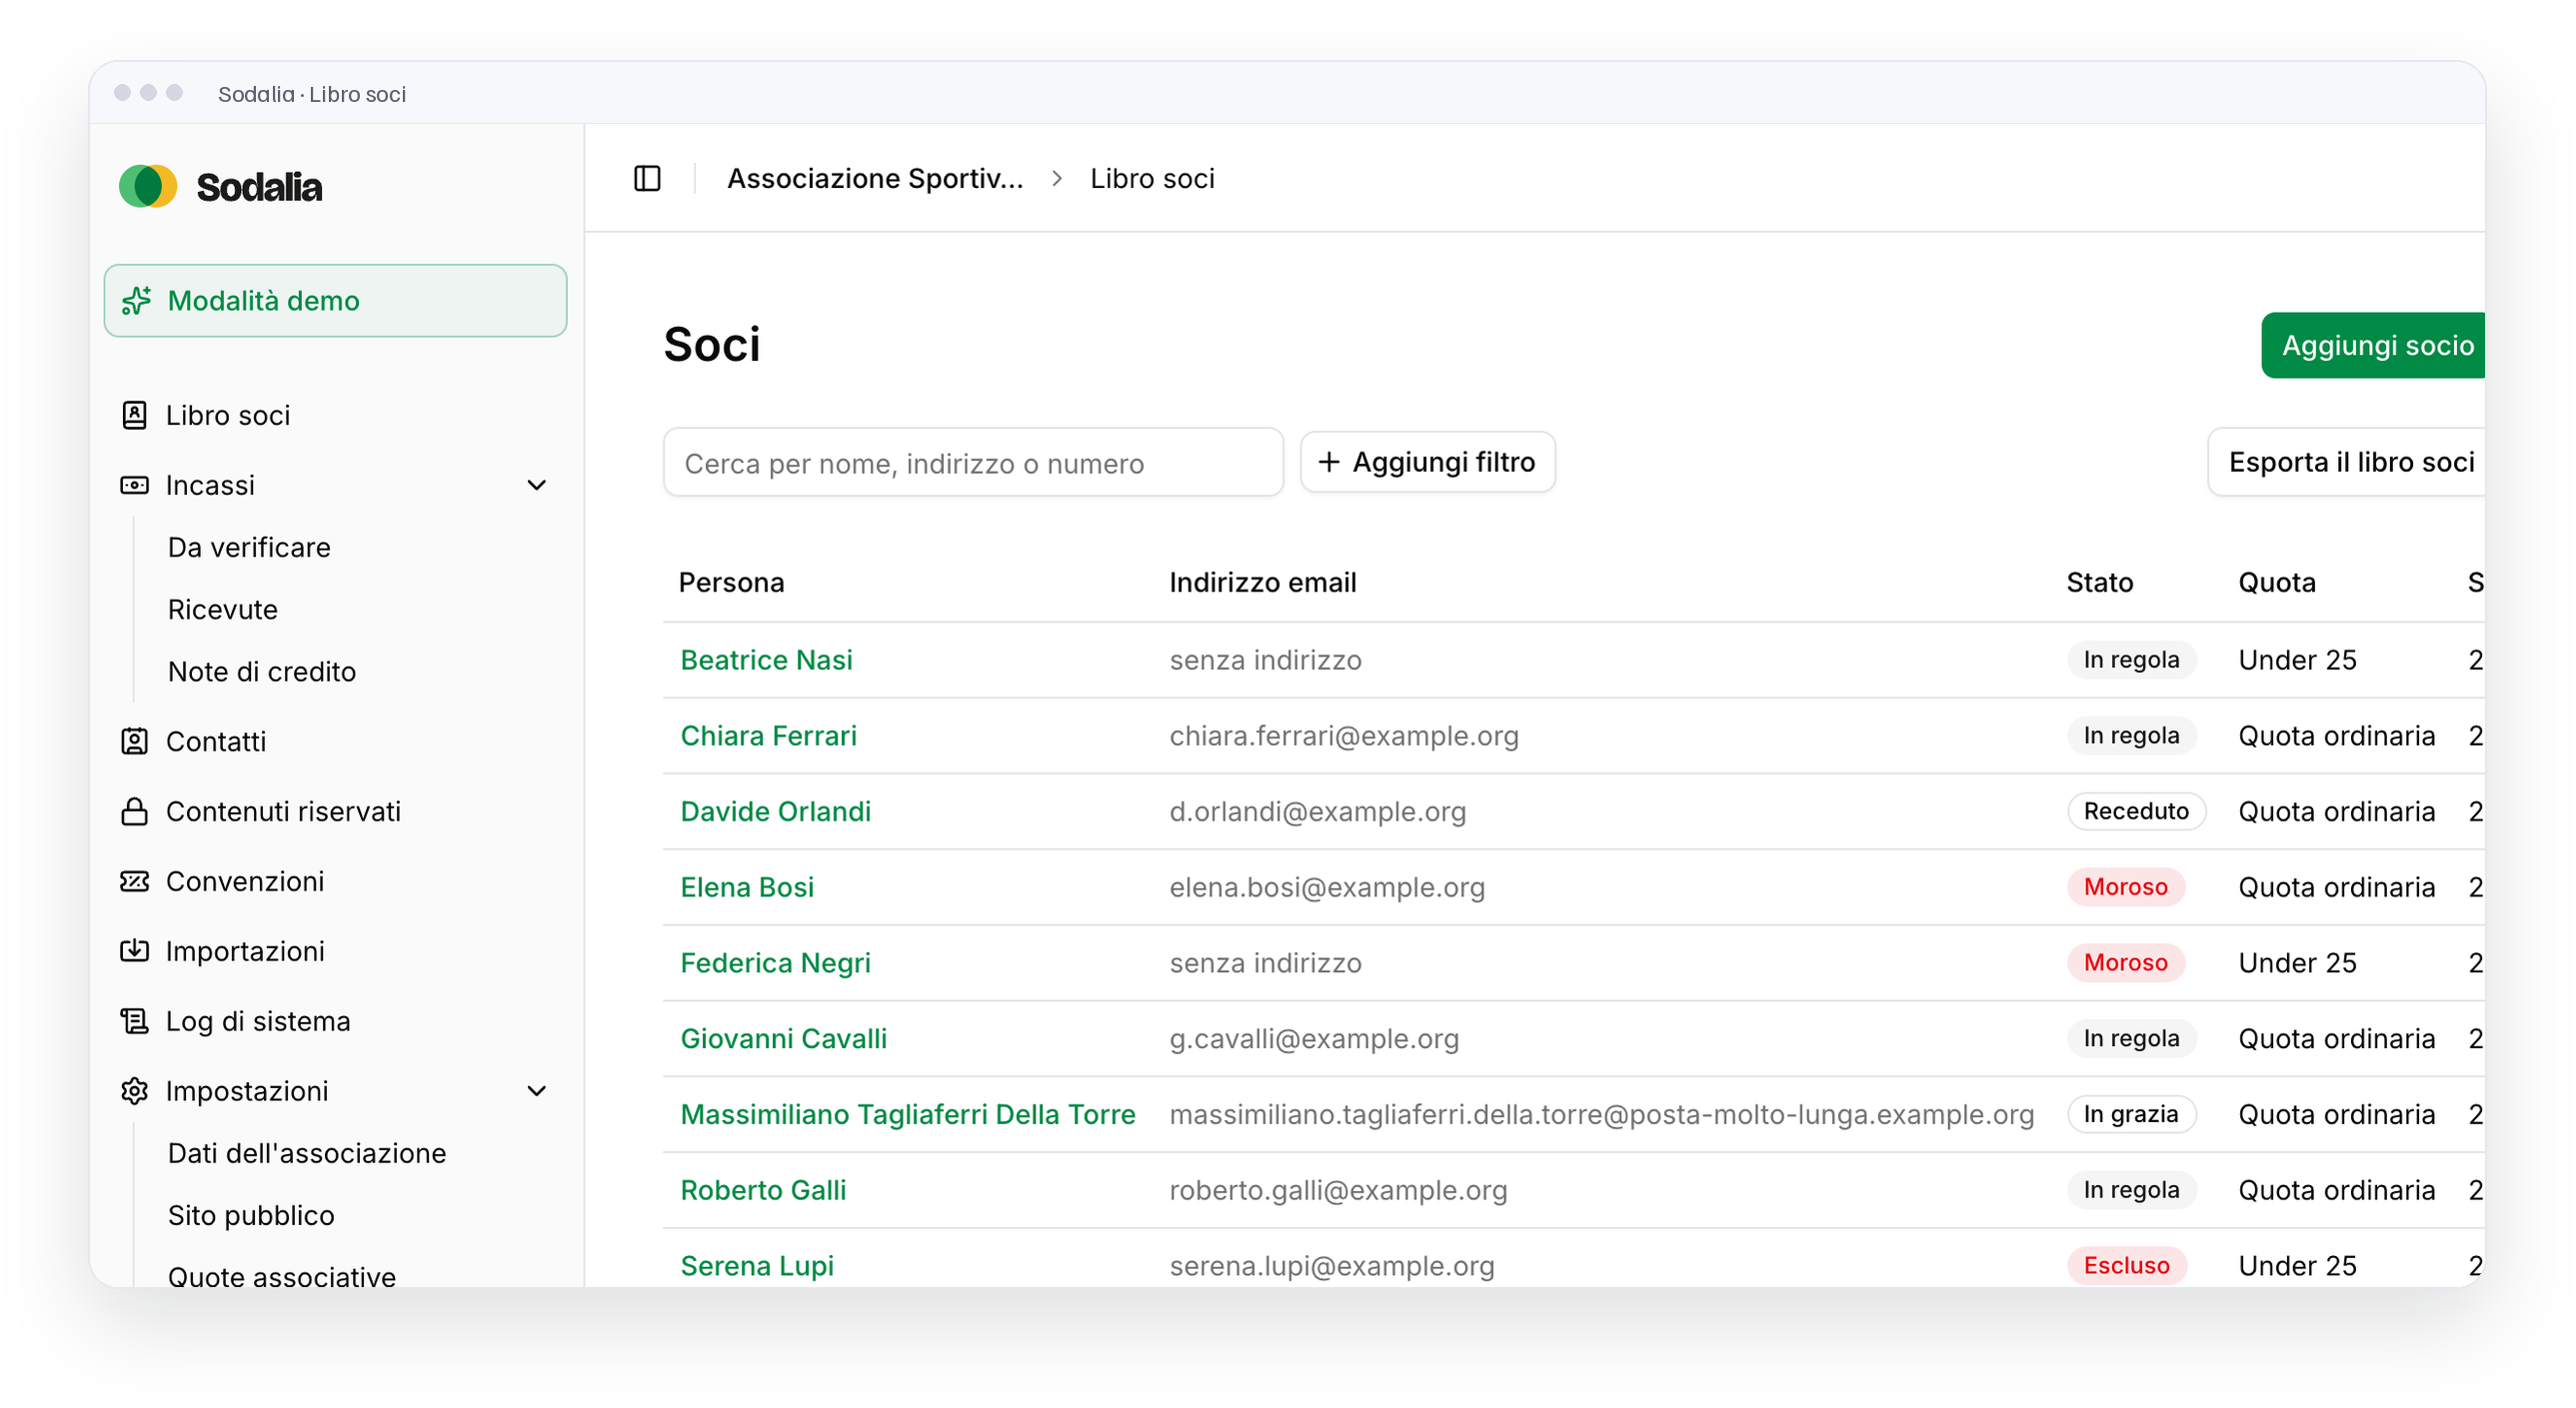Click the Impostazioni gear icon

134,1091
